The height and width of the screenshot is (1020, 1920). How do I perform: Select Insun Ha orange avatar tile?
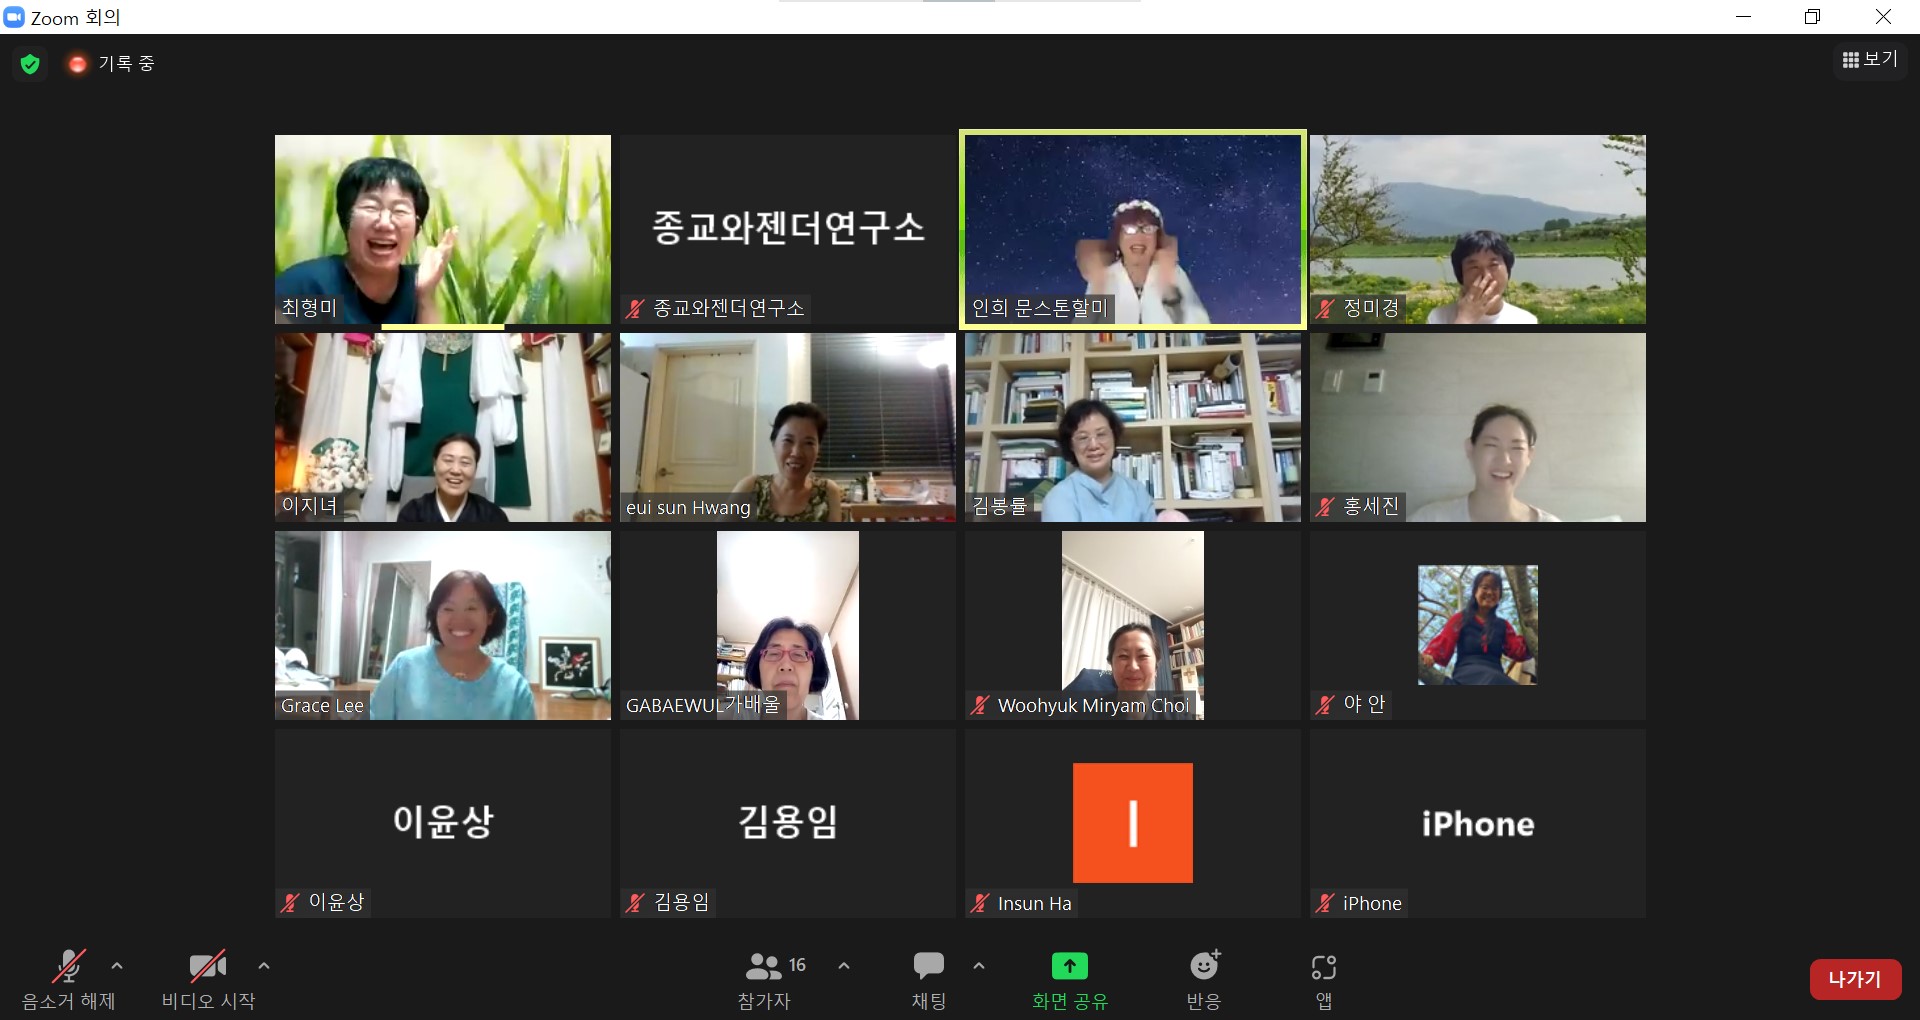[1133, 823]
